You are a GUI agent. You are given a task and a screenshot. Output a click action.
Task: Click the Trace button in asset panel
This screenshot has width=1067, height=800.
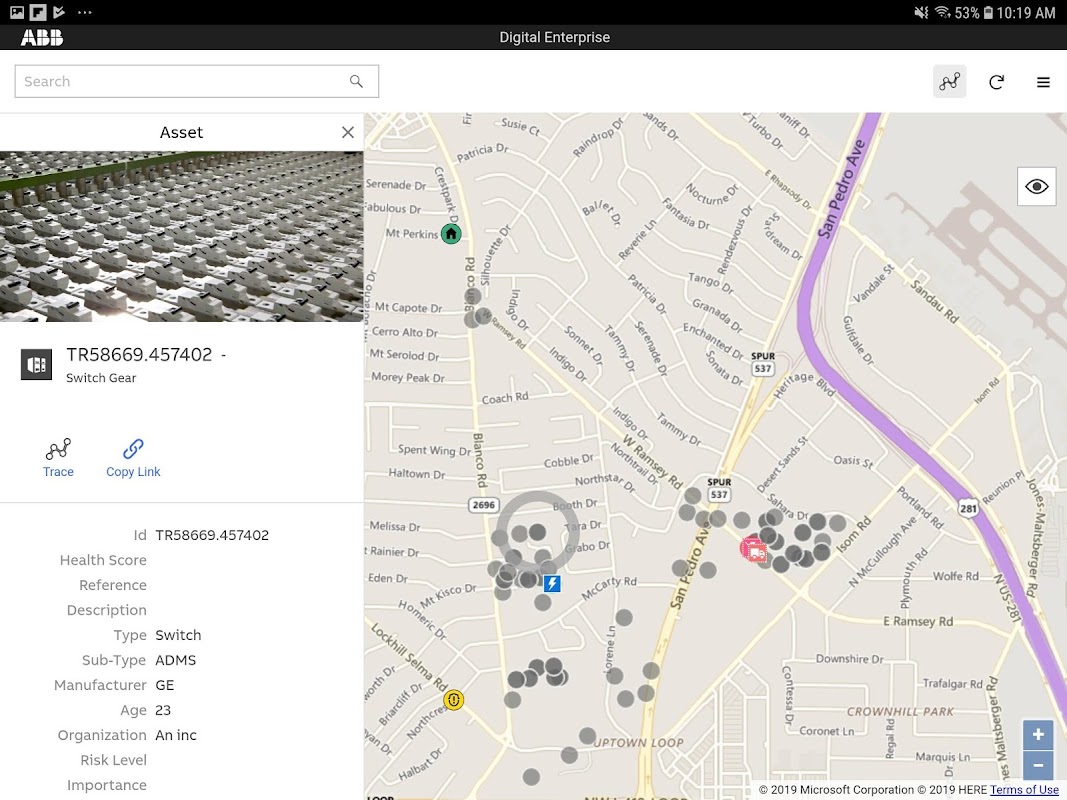click(x=58, y=458)
